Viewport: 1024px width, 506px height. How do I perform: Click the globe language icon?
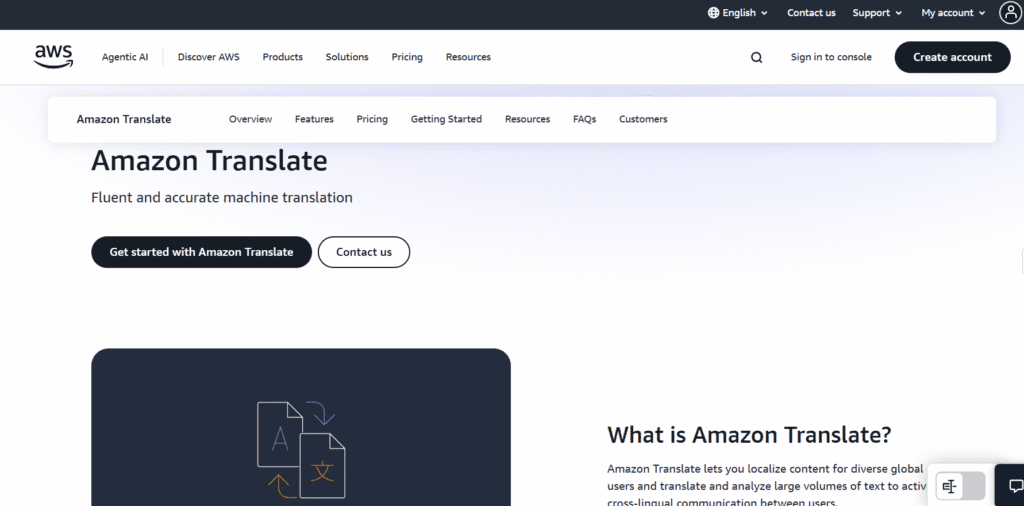tap(713, 12)
